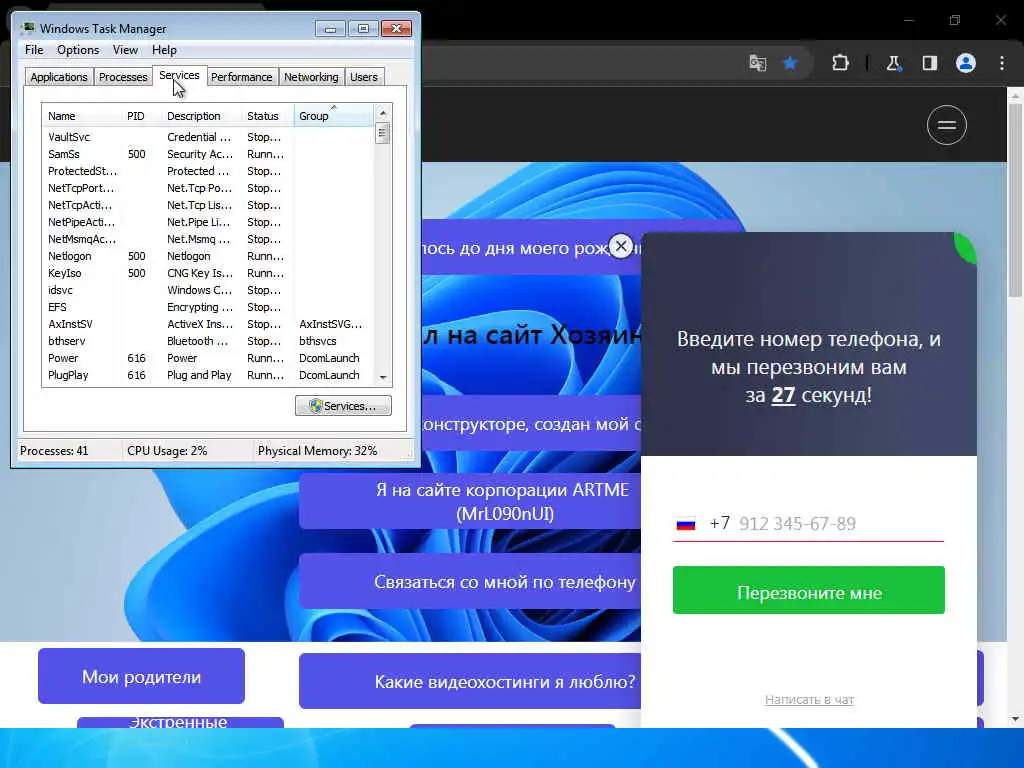
Task: Open the File menu in Task Manager
Action: pyautogui.click(x=34, y=50)
